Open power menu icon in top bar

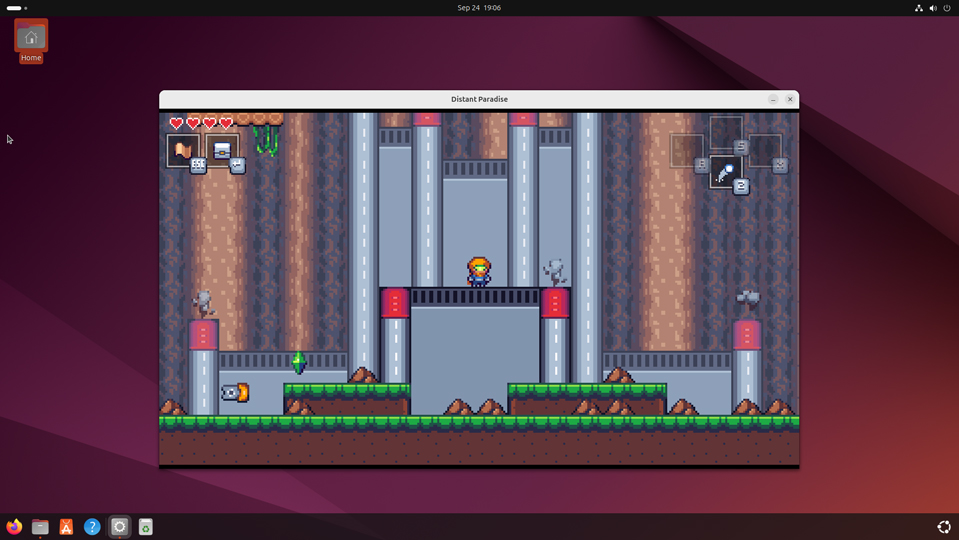(x=947, y=8)
